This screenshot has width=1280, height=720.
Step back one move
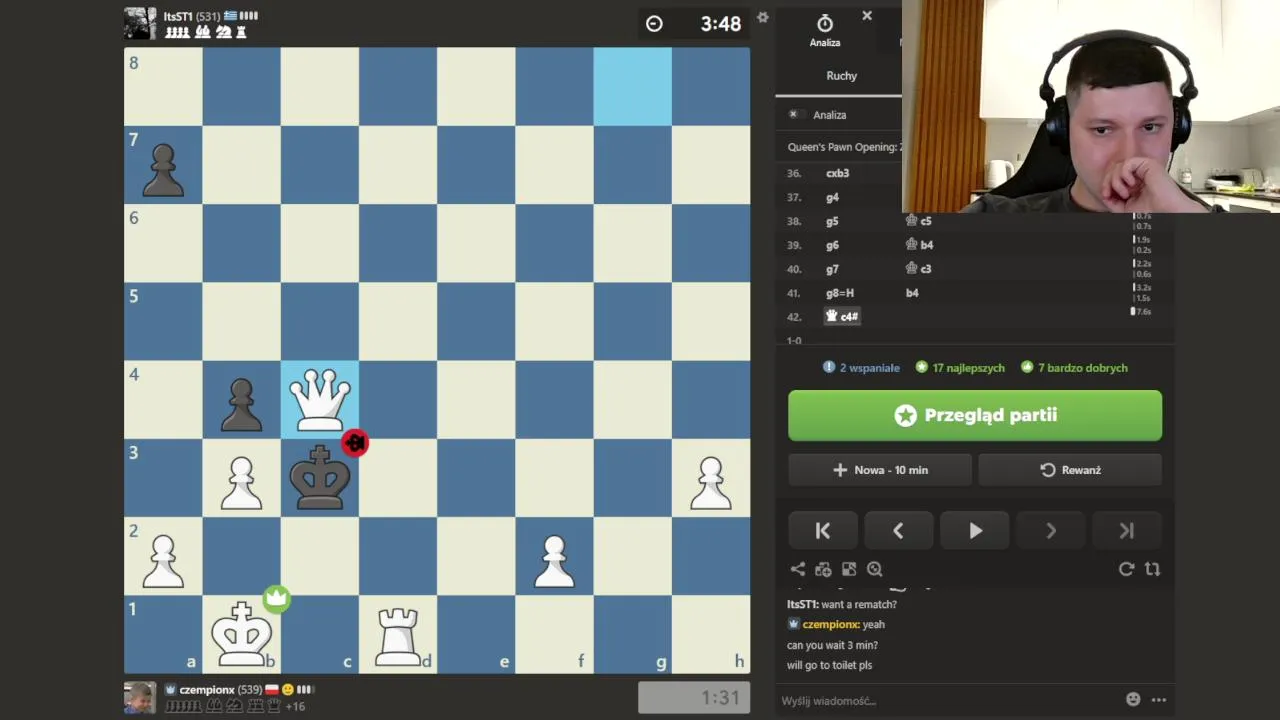[x=898, y=531]
